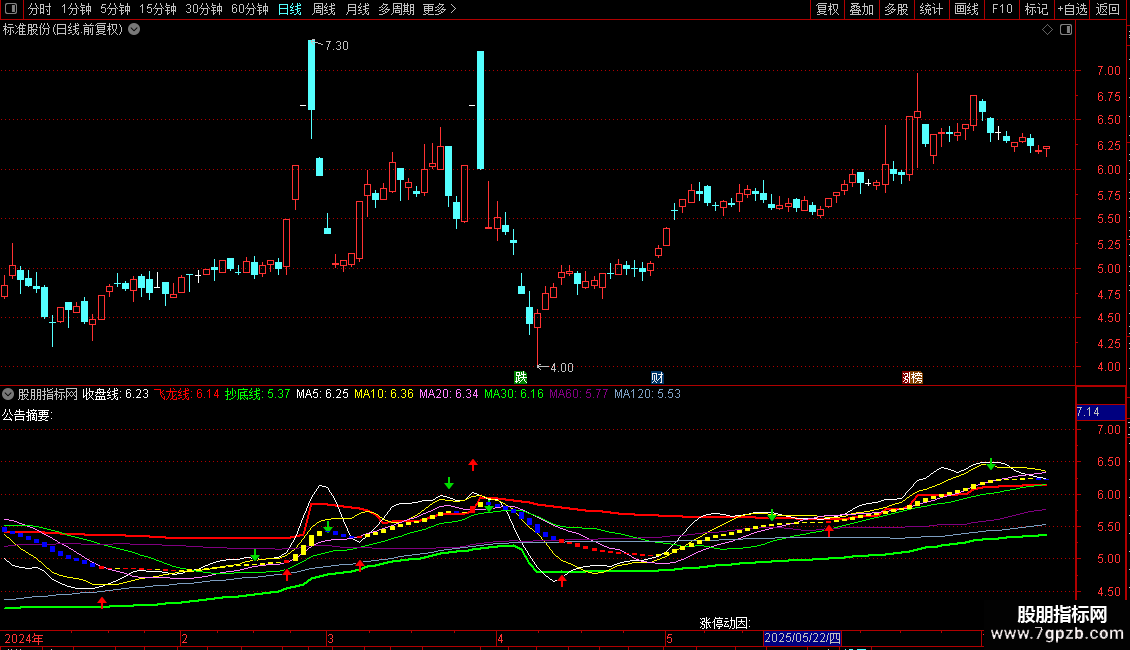Click the highlighted 7.14 price cursor box
The width and height of the screenshot is (1130, 650).
pos(1100,412)
